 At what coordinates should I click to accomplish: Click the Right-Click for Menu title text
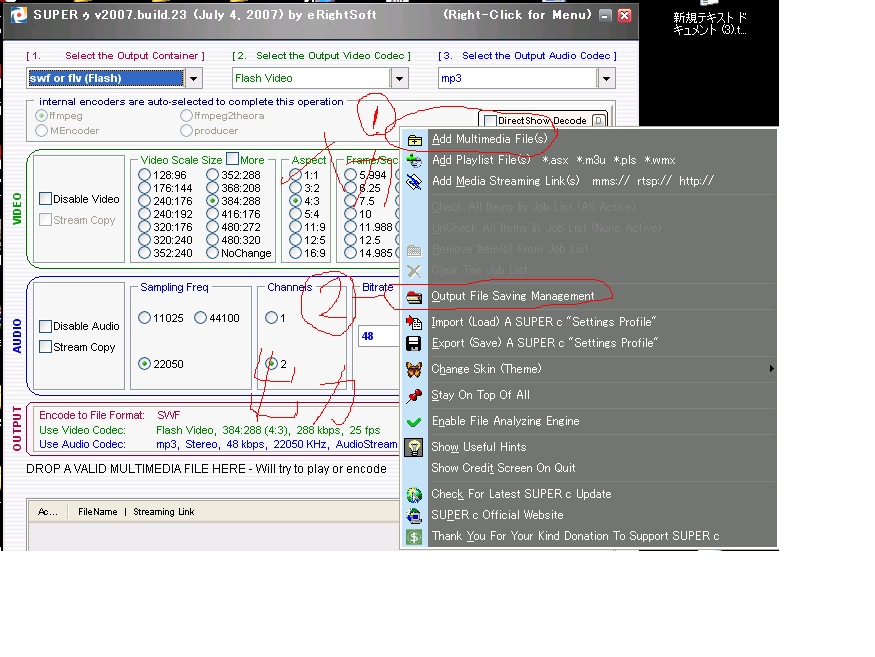click(x=517, y=15)
